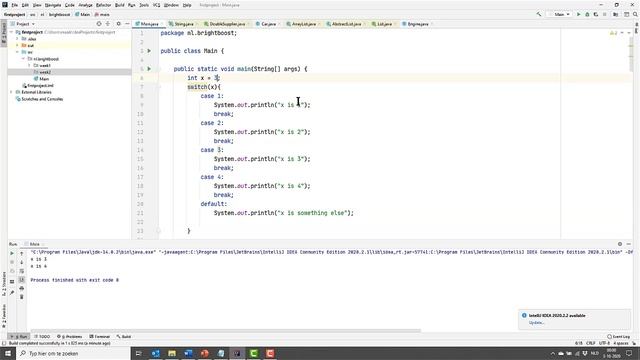This screenshot has width=640, height=360.
Task: Click Search Everywhere magnifier icon
Action: [x=635, y=14]
